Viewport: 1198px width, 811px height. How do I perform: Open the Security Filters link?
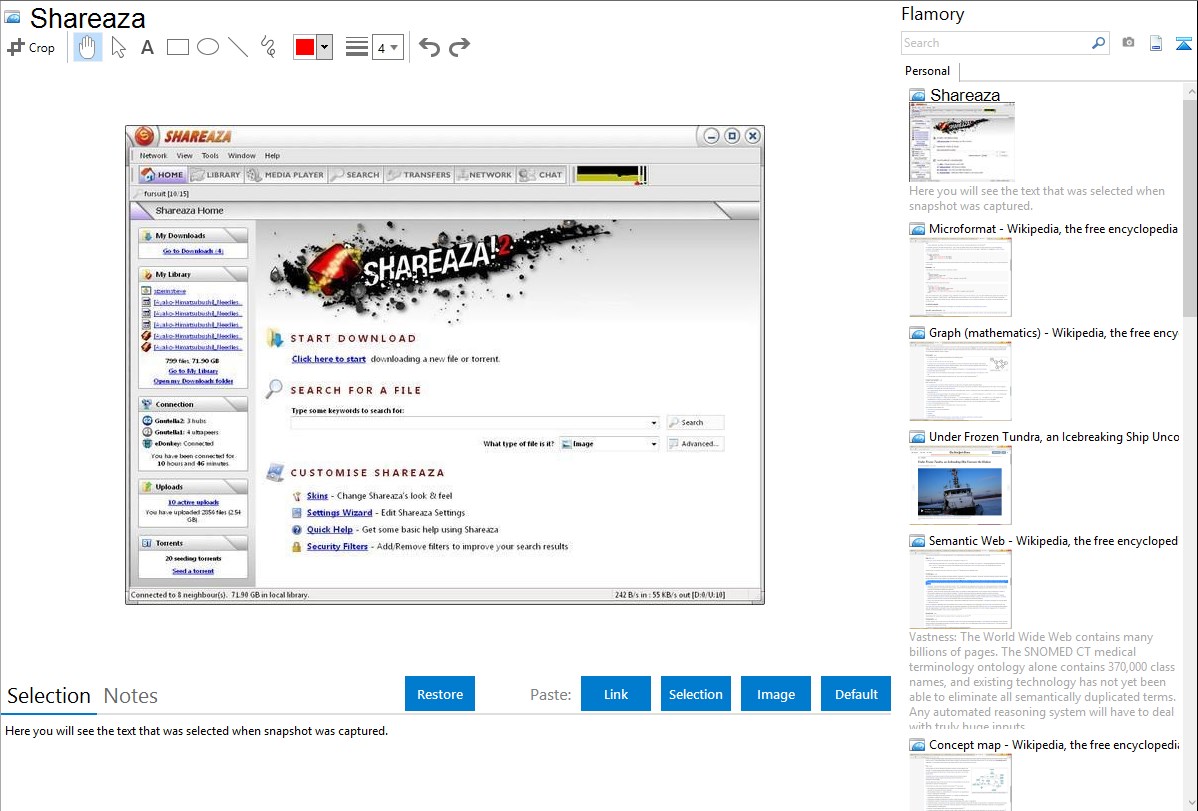(x=337, y=547)
